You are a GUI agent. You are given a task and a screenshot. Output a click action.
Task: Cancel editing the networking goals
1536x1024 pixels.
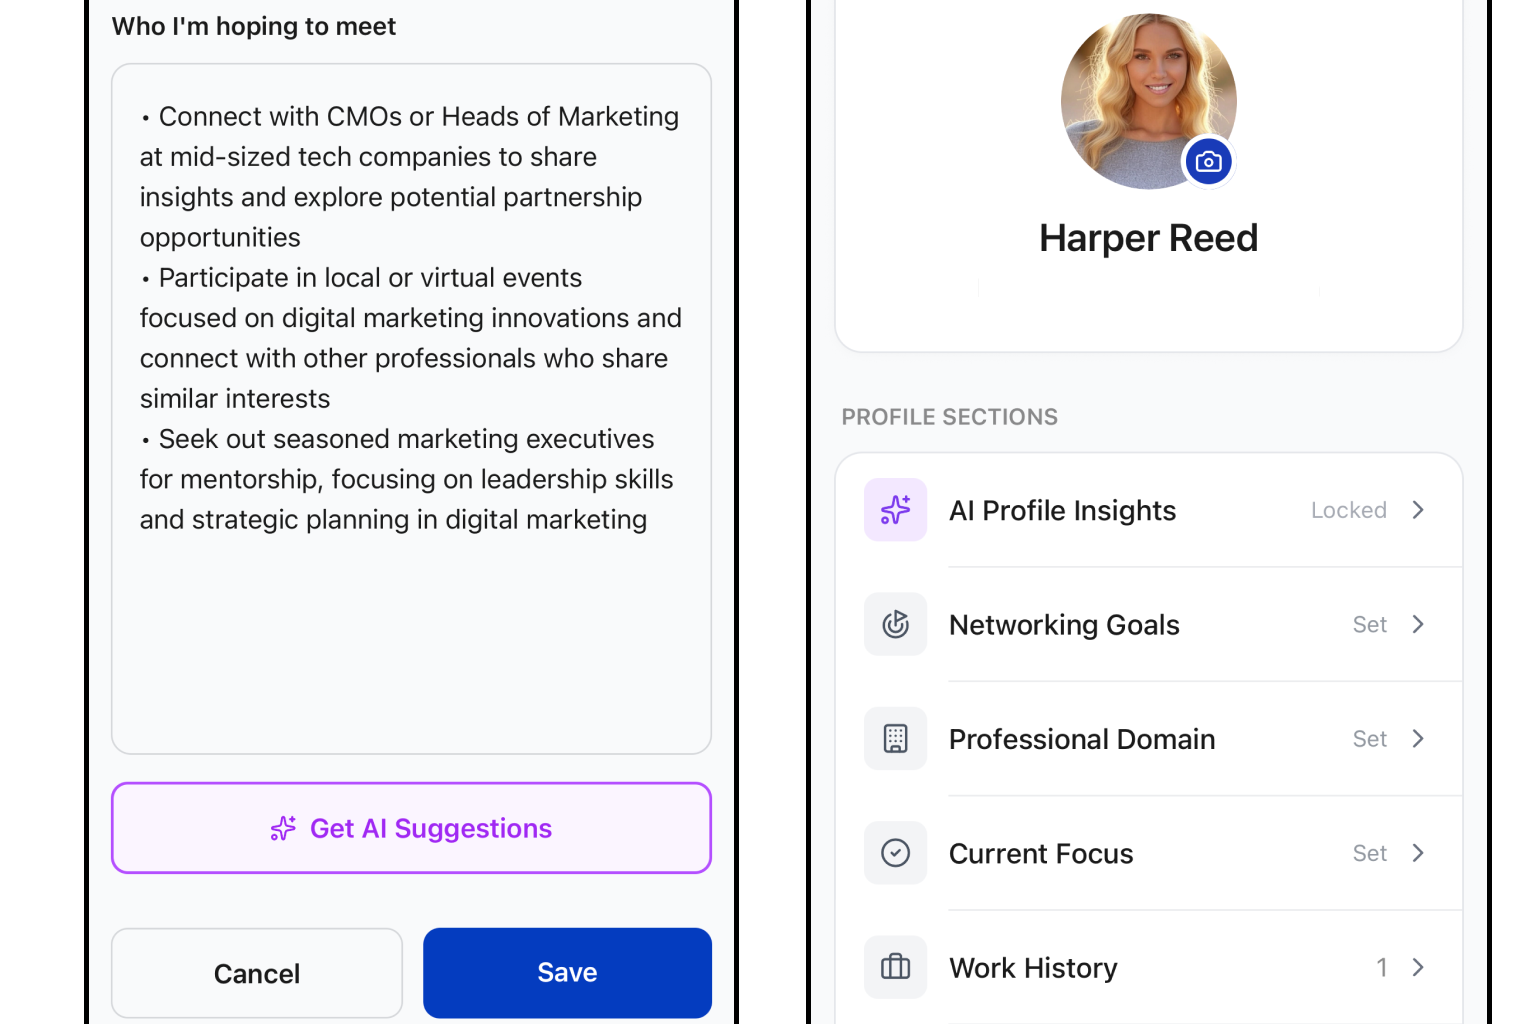click(257, 973)
